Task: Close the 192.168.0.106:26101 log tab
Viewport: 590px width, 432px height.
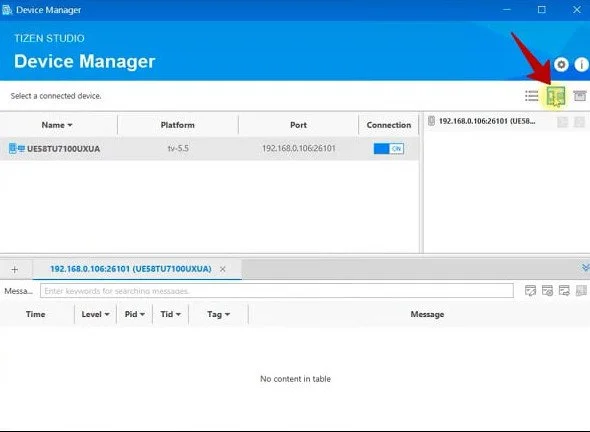Action: coord(223,269)
